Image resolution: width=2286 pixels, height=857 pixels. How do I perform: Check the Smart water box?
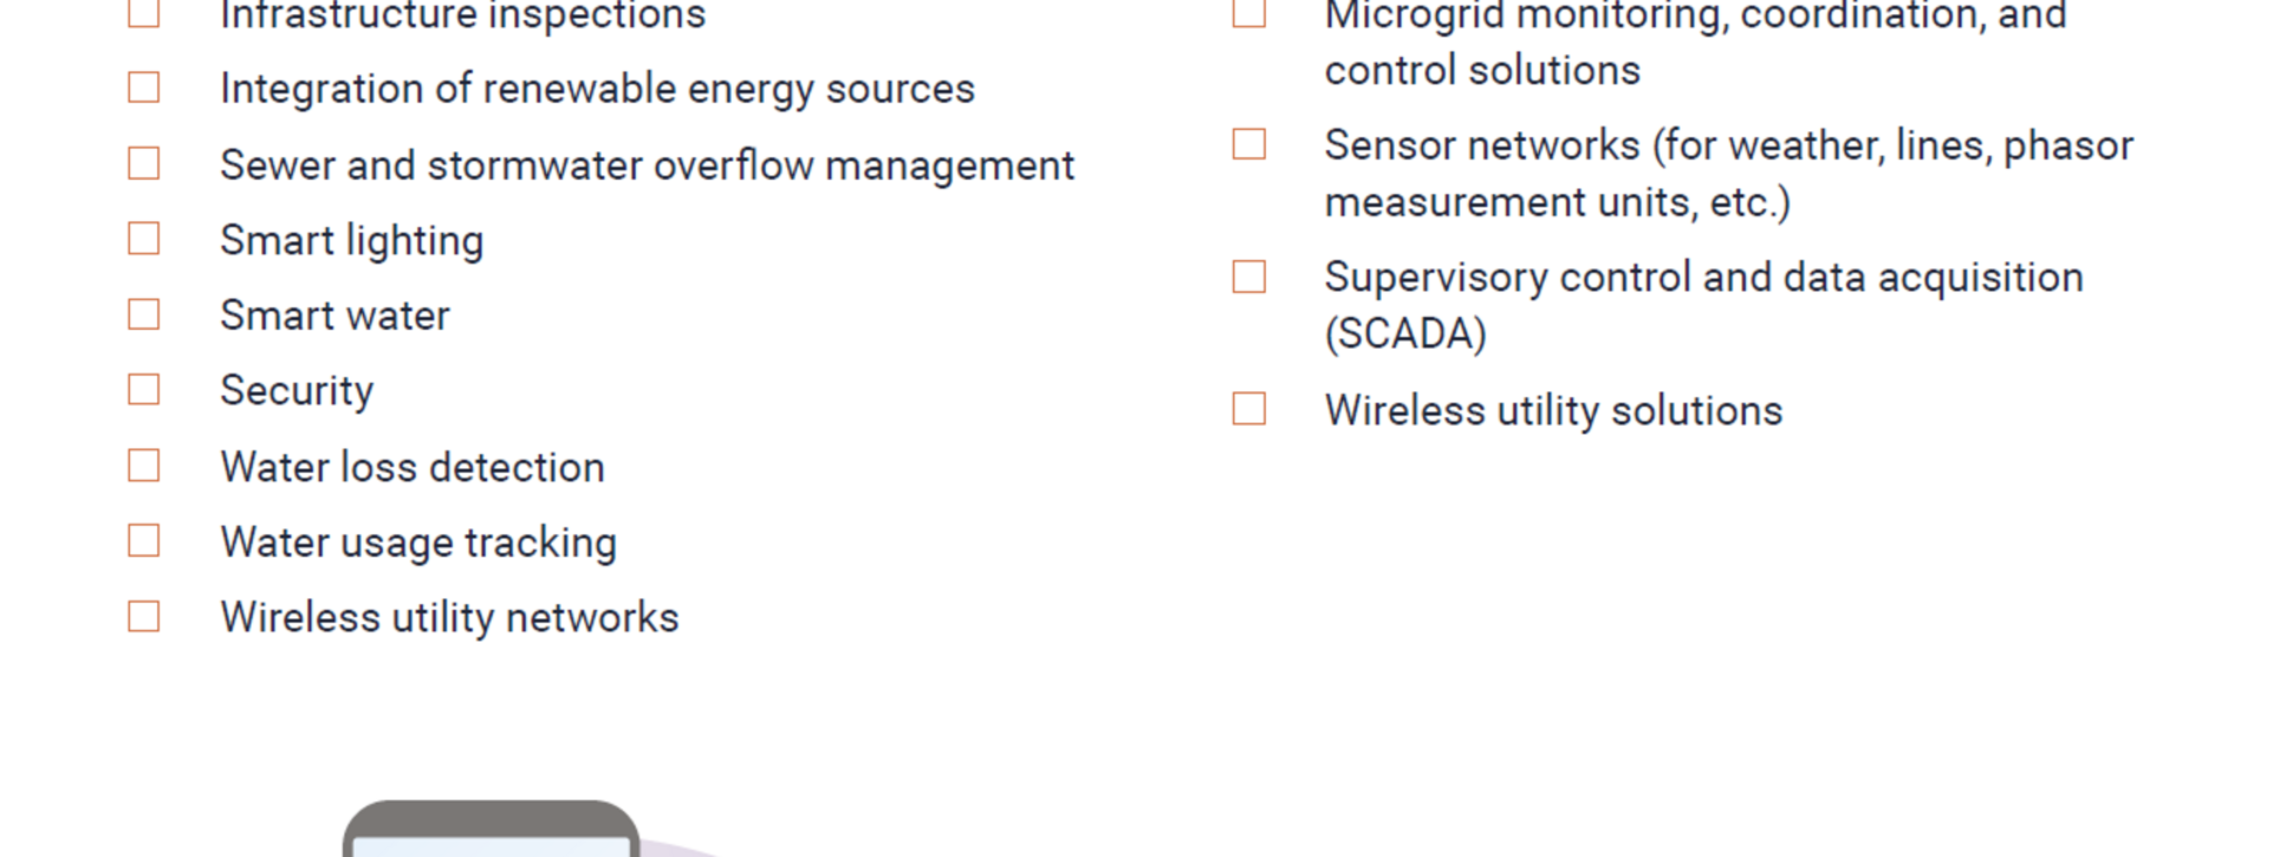click(144, 315)
